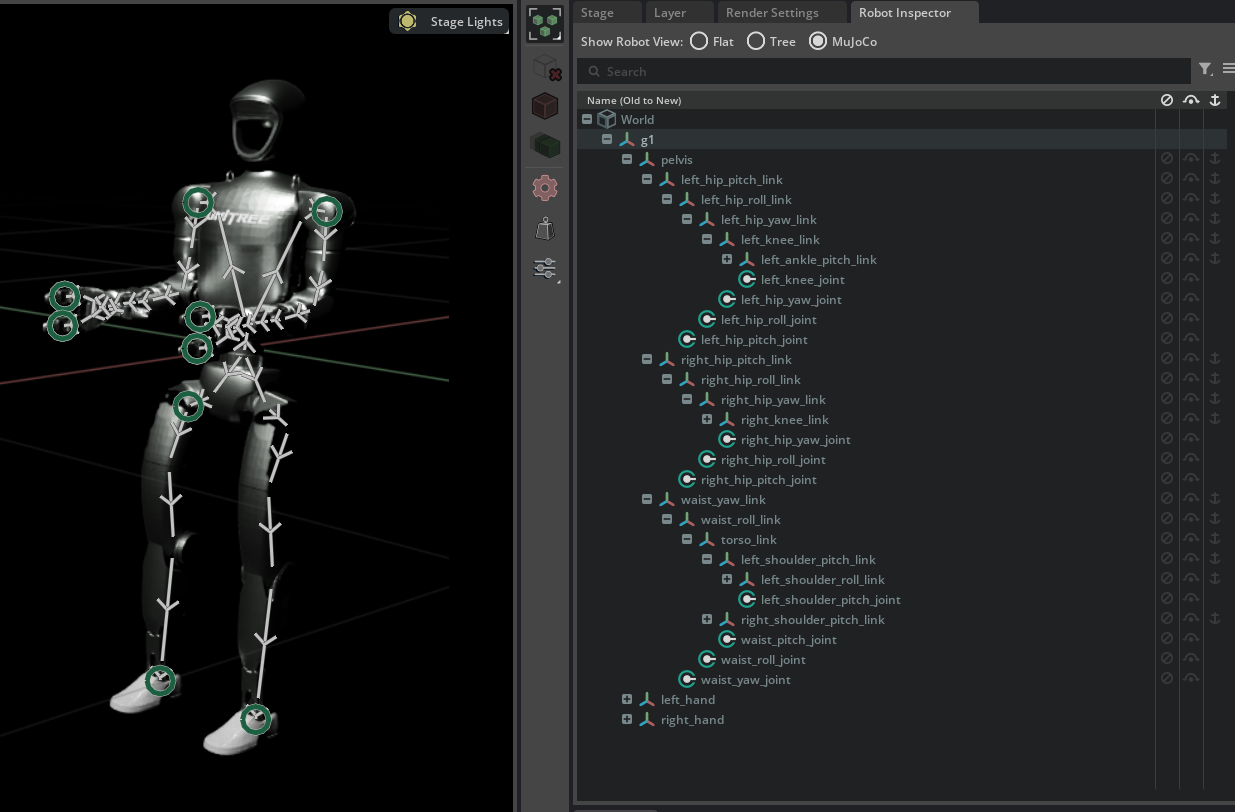Expand the right_knee_link tree node
1235x812 pixels.
coord(707,419)
